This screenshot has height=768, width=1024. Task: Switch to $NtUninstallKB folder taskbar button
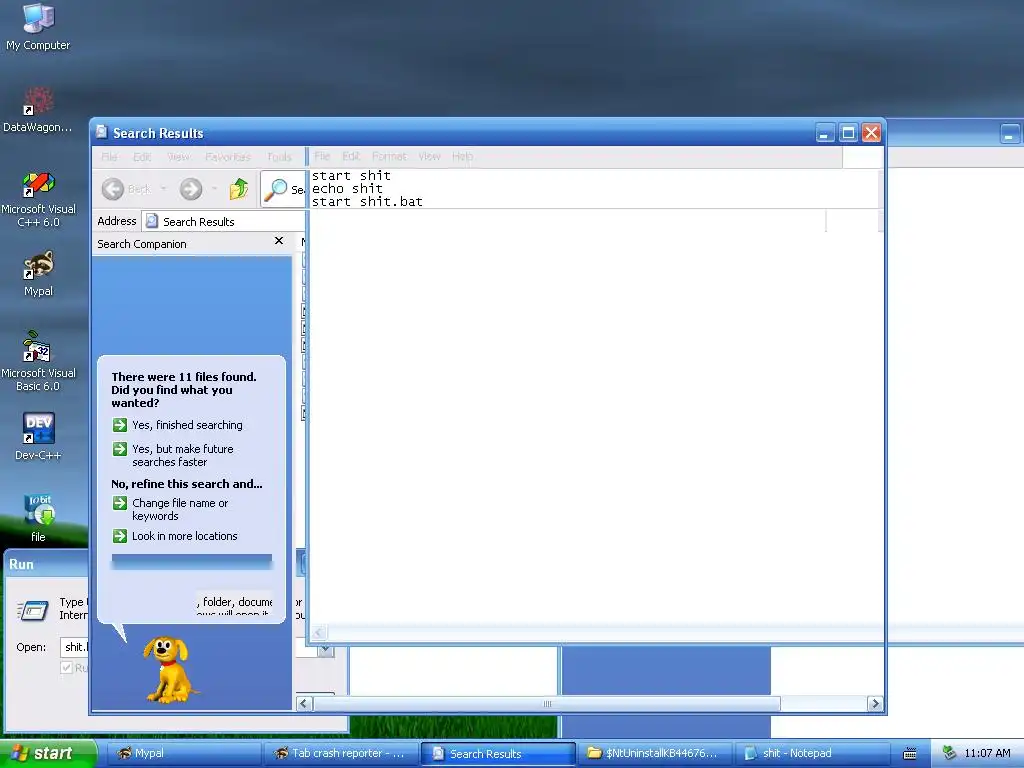click(655, 754)
